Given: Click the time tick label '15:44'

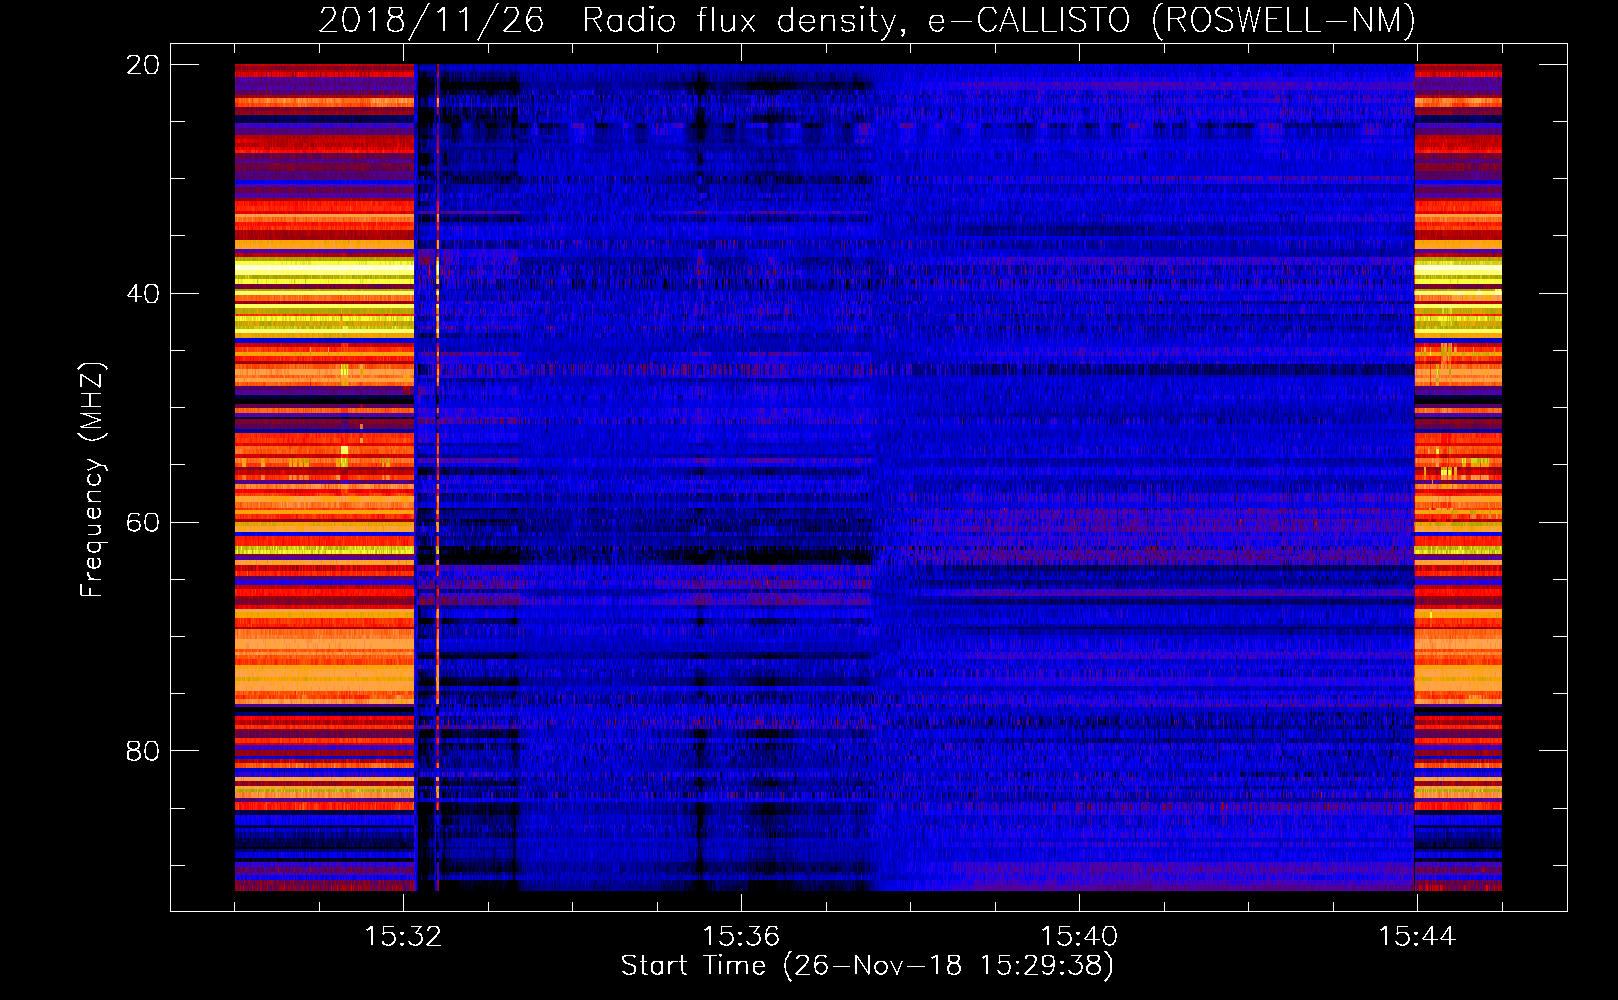Looking at the screenshot, I should coord(1417,937).
